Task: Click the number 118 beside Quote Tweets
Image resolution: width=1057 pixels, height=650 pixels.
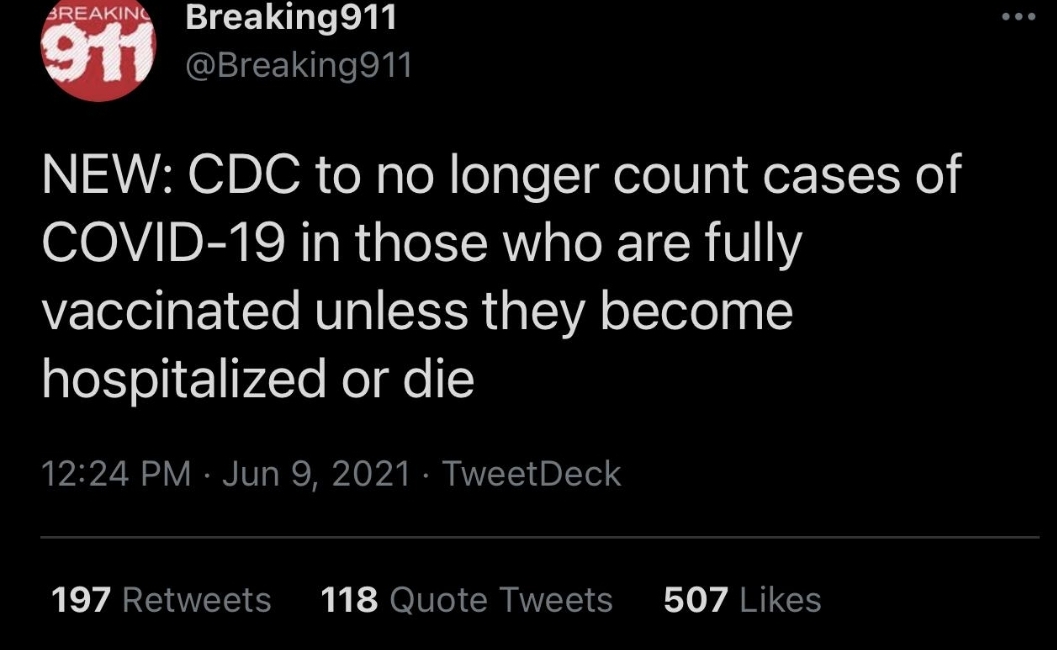Action: pyautogui.click(x=349, y=599)
